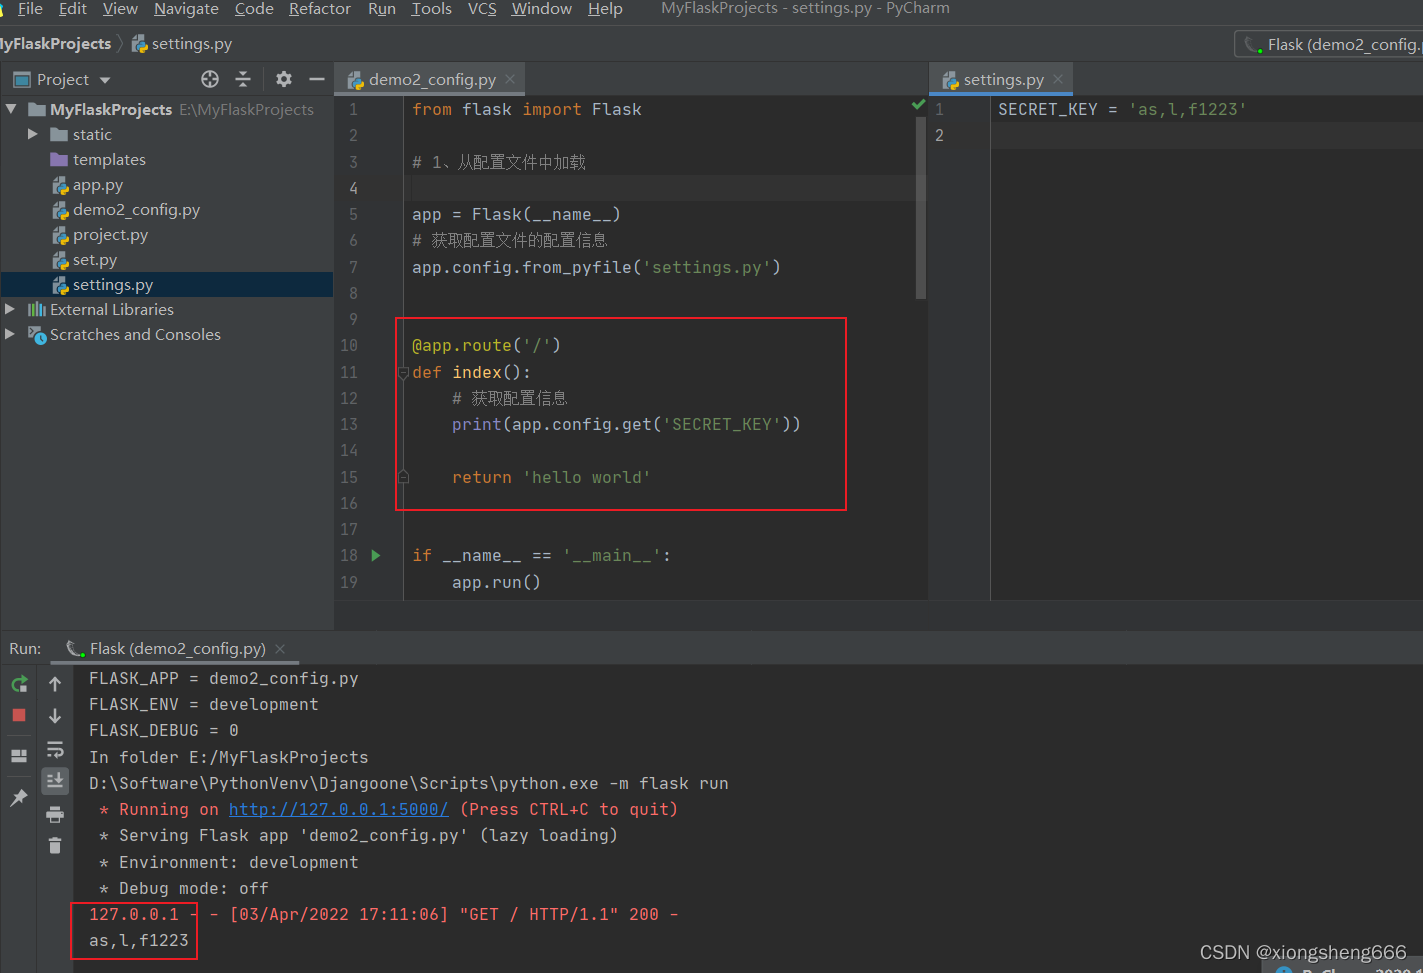Click the green inspection checkmark in editor

click(918, 104)
